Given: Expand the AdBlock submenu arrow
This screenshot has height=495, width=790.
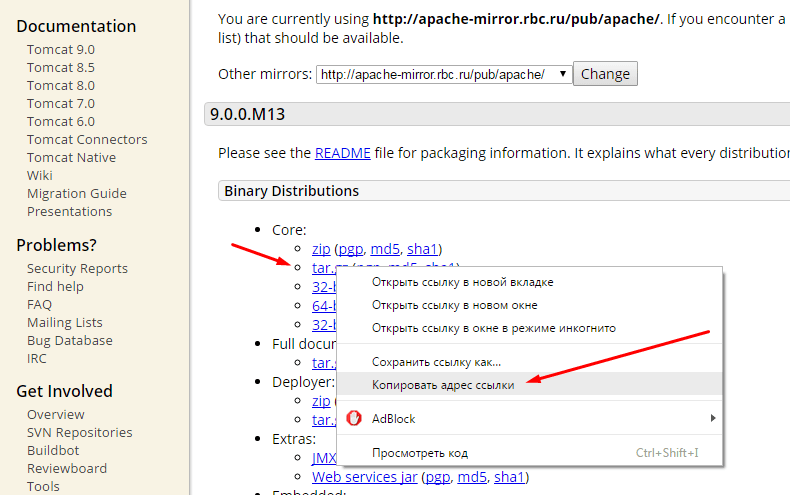Looking at the screenshot, I should pos(712,418).
